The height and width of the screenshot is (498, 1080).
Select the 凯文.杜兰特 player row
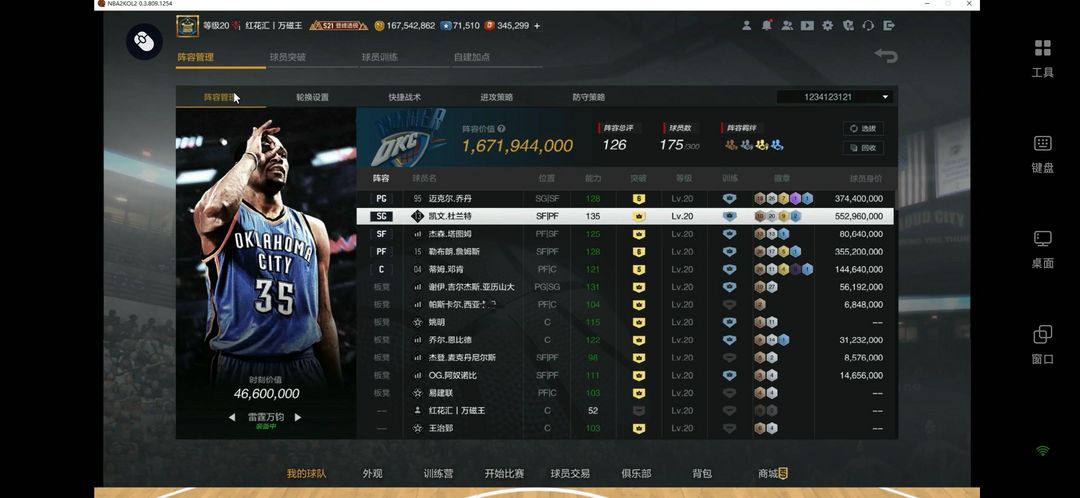click(625, 216)
